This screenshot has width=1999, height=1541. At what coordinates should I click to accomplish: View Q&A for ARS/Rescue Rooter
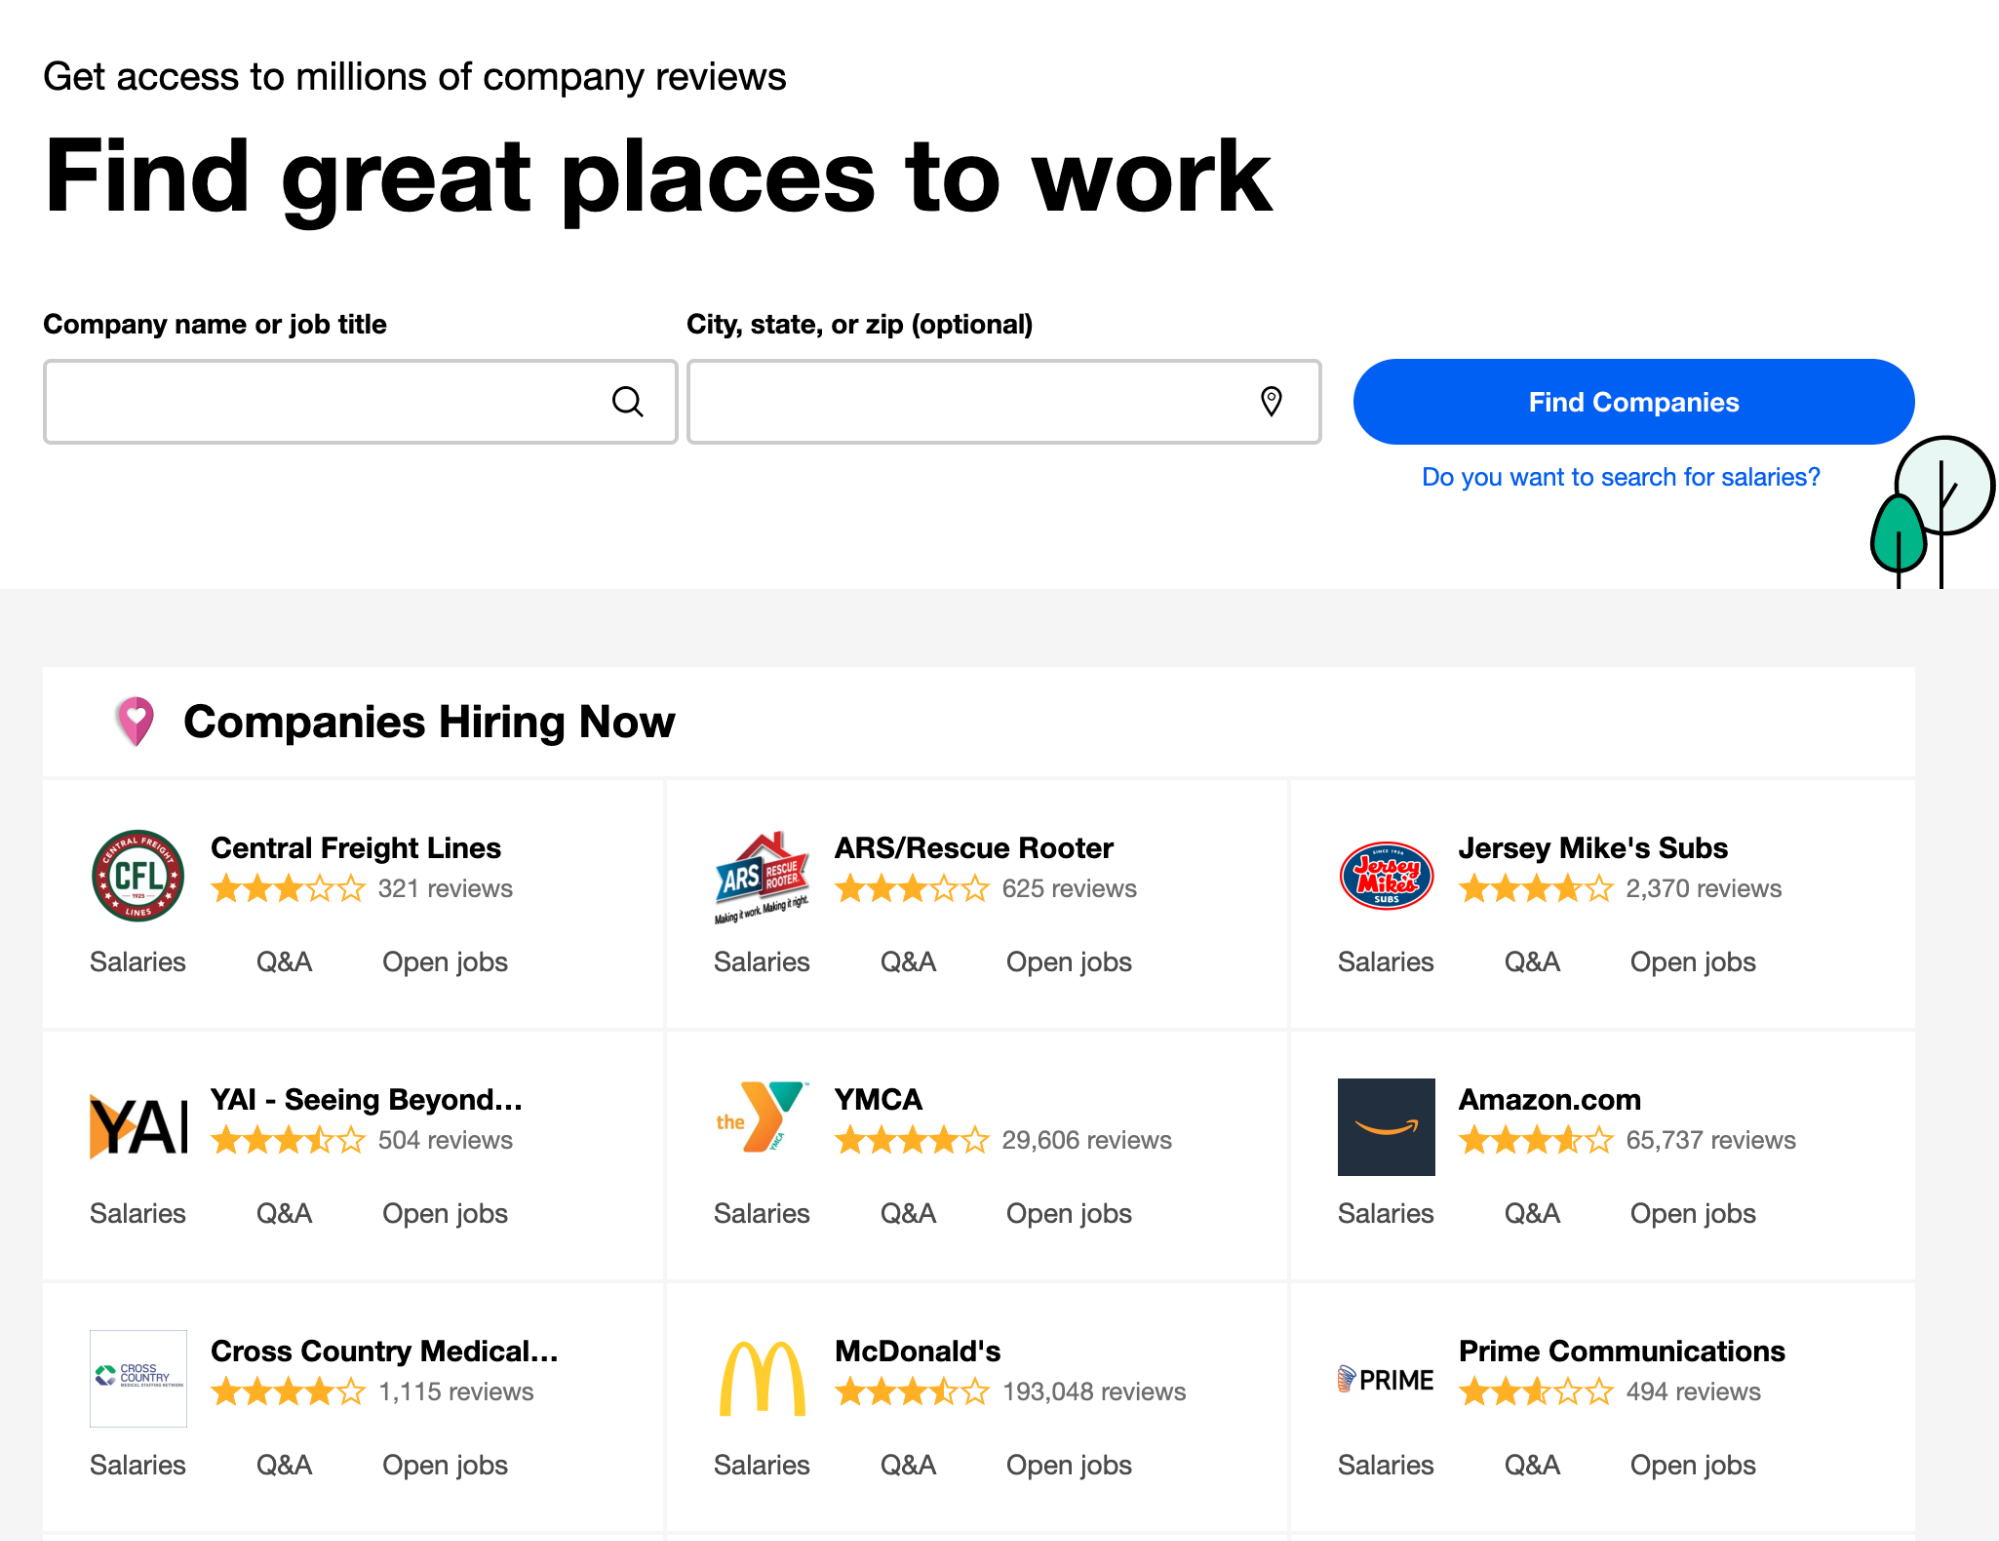pos(908,962)
